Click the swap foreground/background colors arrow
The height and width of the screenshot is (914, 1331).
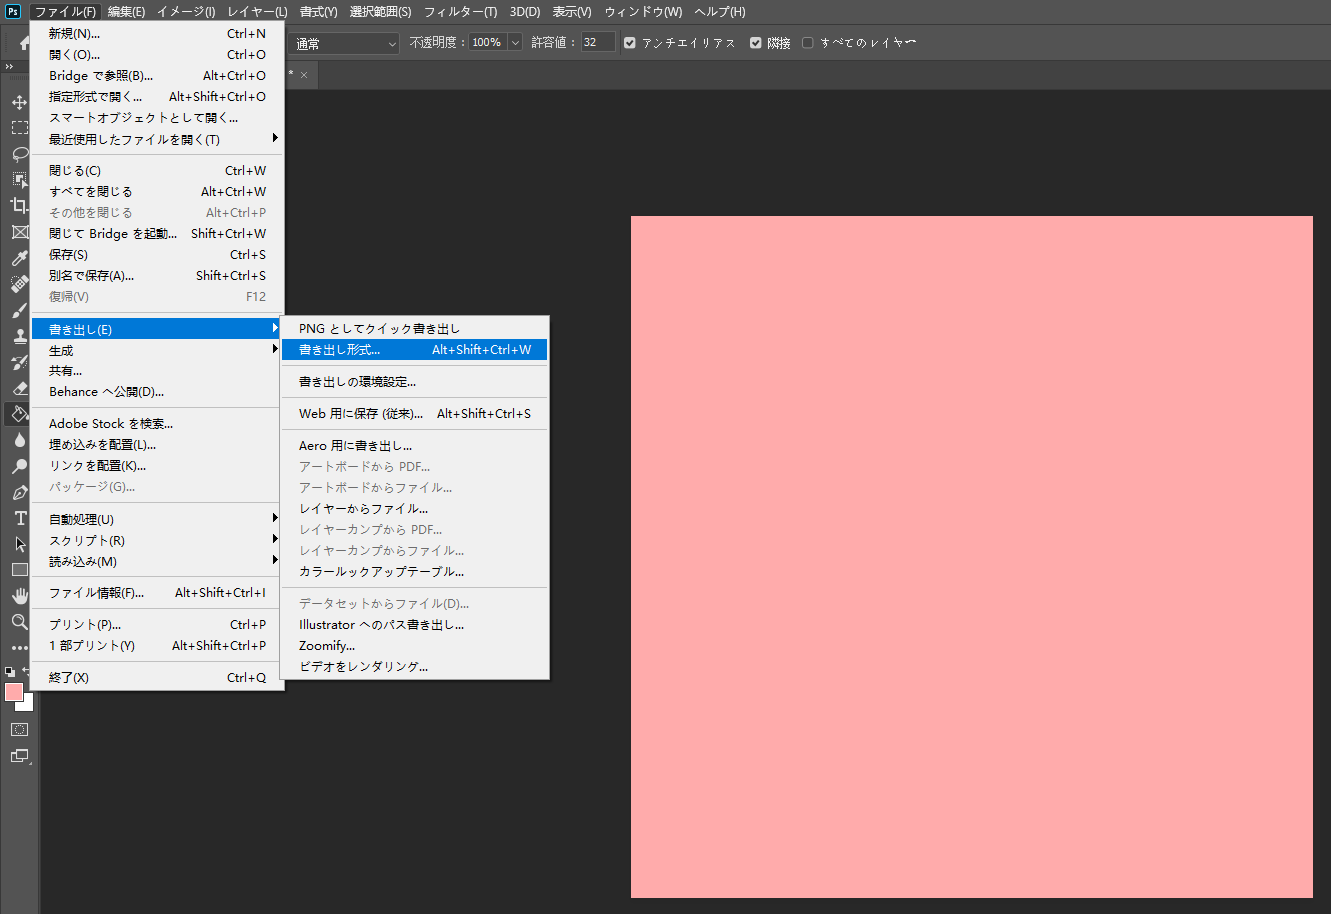click(x=27, y=671)
